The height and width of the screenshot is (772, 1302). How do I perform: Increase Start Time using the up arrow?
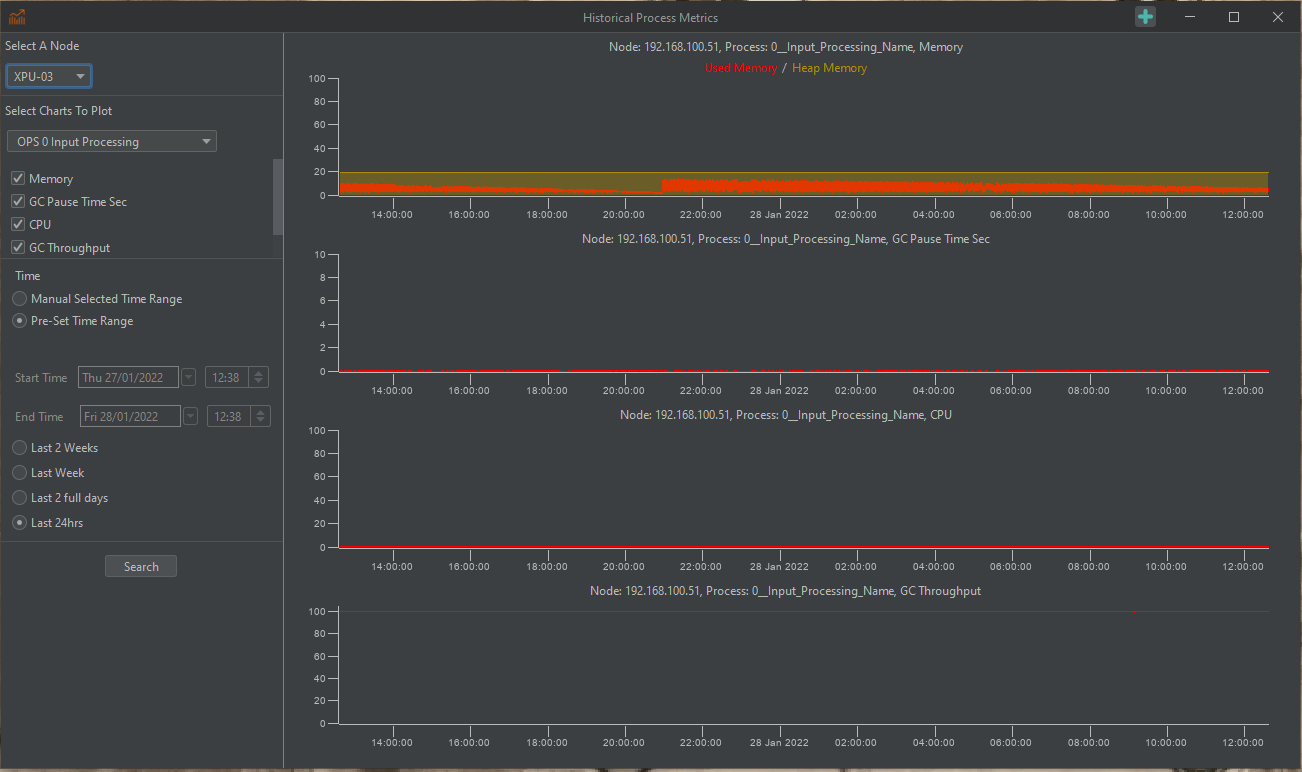259,372
